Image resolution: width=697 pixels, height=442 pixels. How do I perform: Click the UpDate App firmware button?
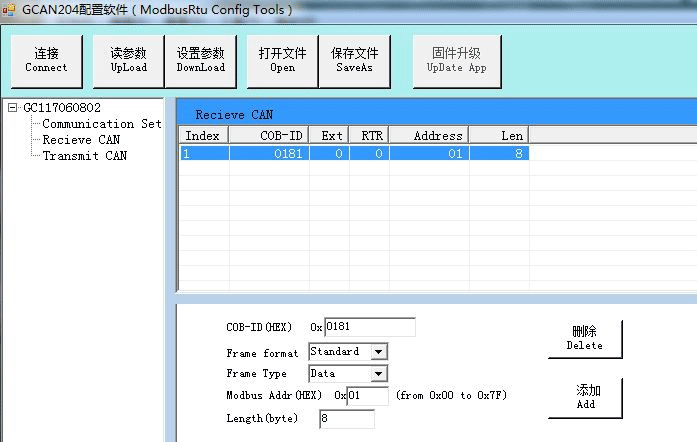coord(456,60)
